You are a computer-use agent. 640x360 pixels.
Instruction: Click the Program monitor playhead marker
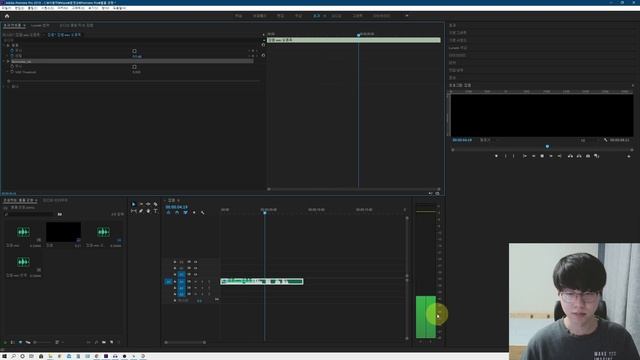(547, 147)
